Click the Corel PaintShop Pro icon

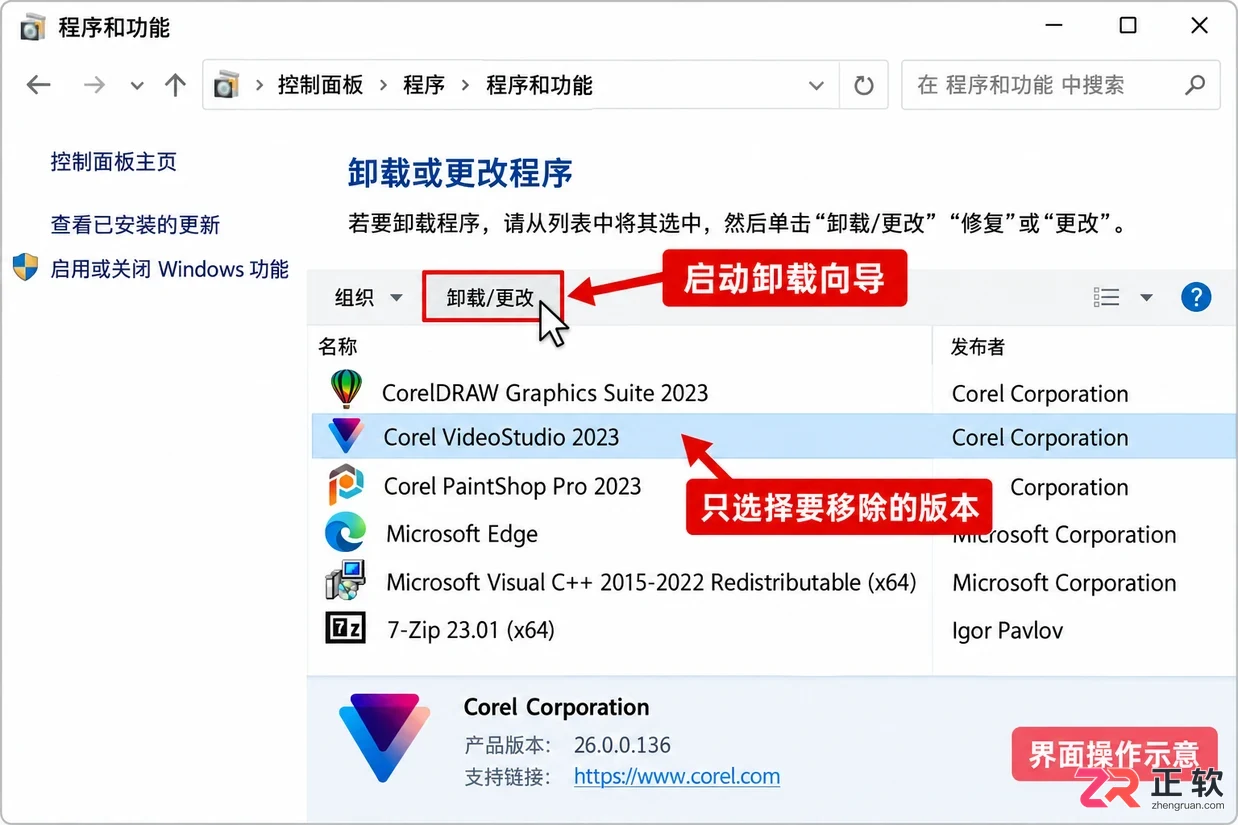tap(346, 485)
